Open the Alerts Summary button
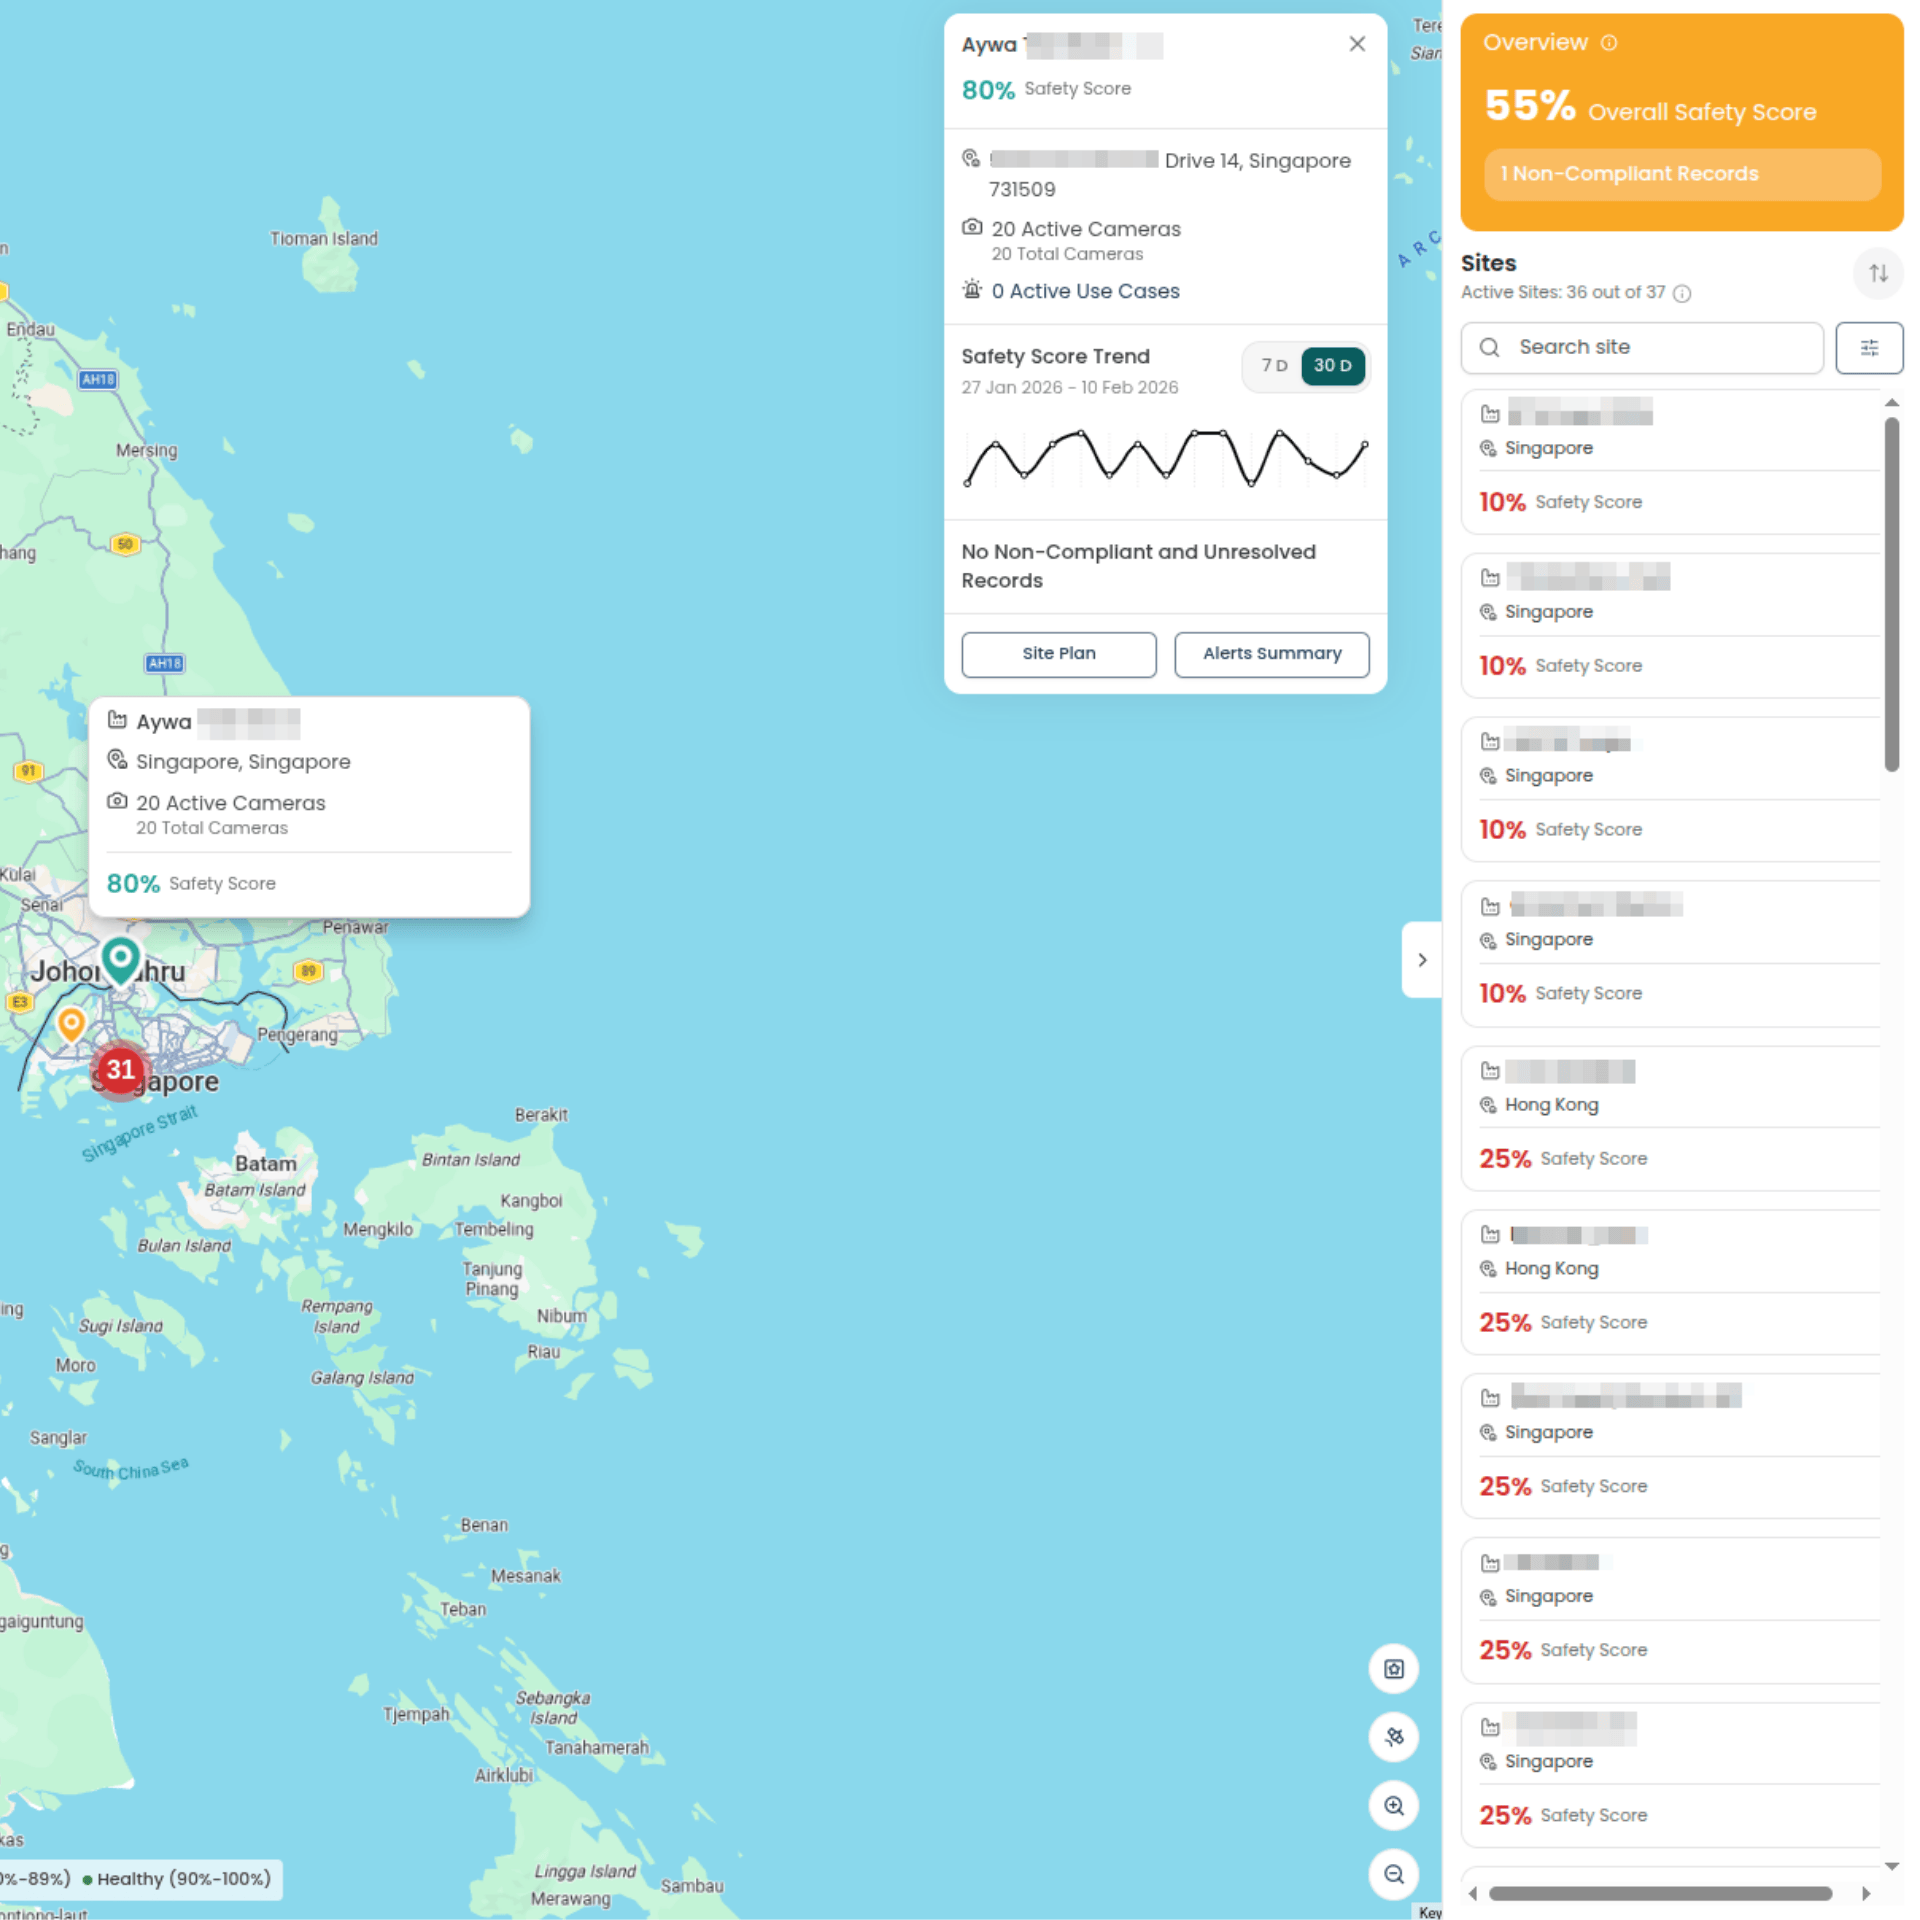 pos(1271,654)
